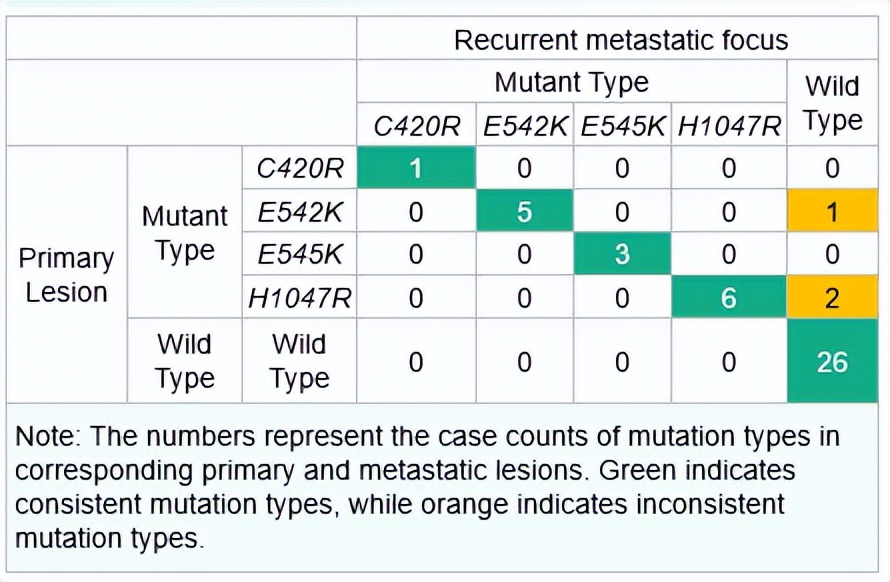
Task: Select the H1047R row label
Action: 299,297
